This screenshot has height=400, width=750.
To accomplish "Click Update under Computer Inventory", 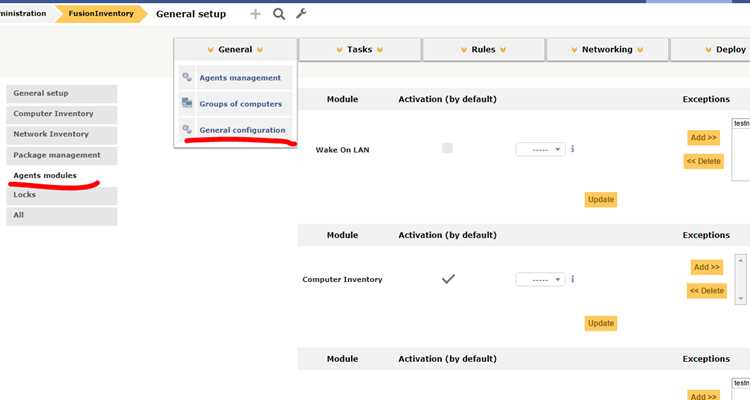I will pos(601,323).
